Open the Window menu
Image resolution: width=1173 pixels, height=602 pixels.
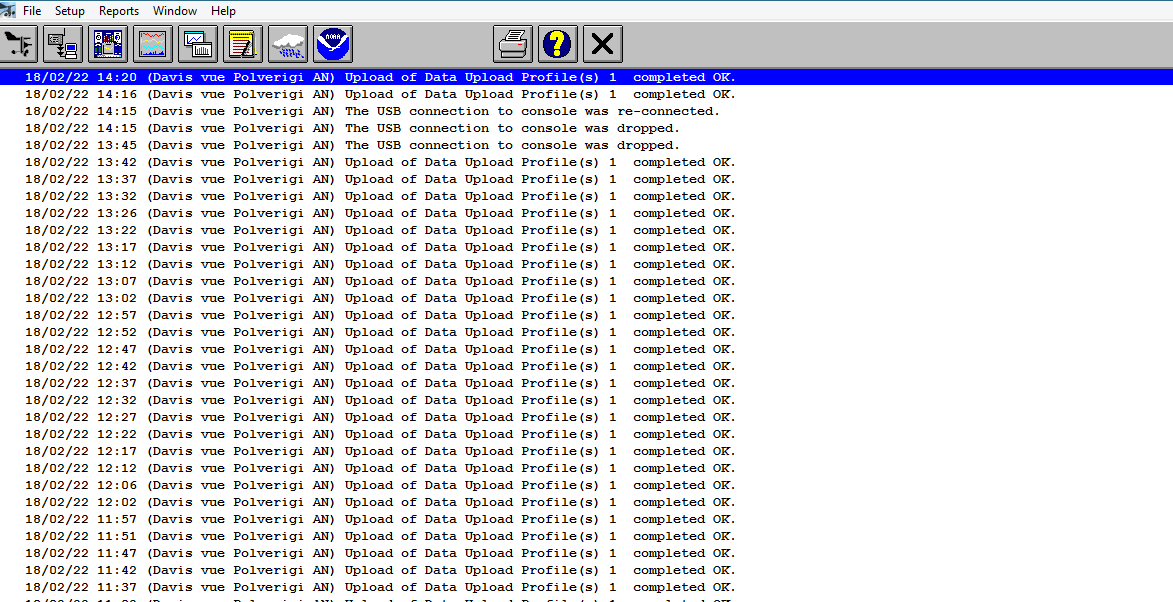(175, 11)
